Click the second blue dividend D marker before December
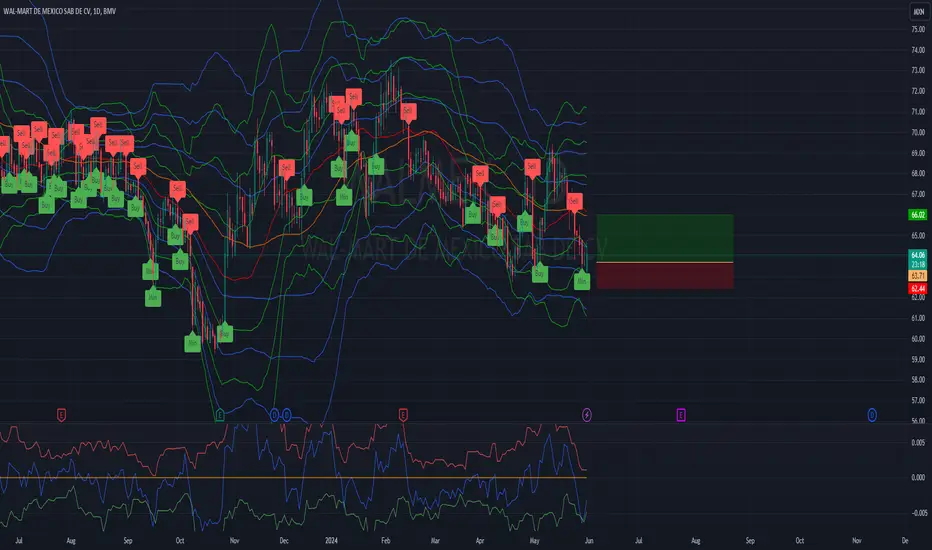 pyautogui.click(x=286, y=414)
